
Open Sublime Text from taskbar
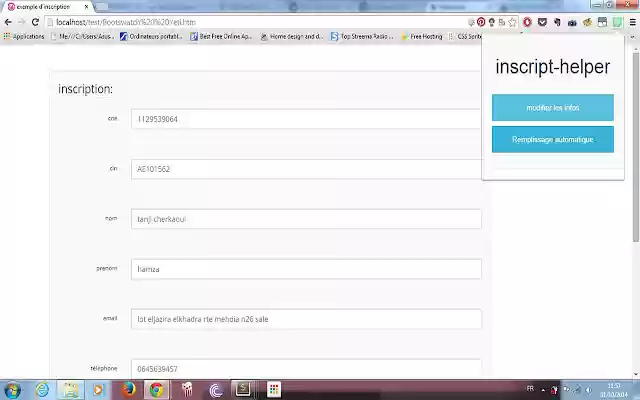click(243, 389)
